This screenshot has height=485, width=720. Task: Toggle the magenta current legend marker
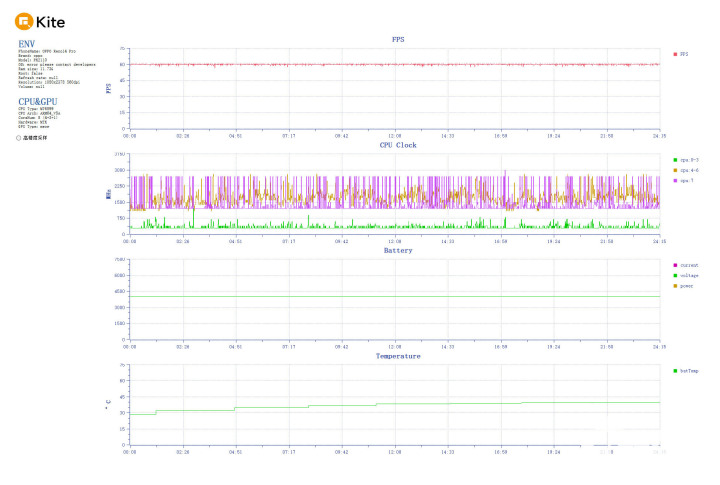(675, 265)
